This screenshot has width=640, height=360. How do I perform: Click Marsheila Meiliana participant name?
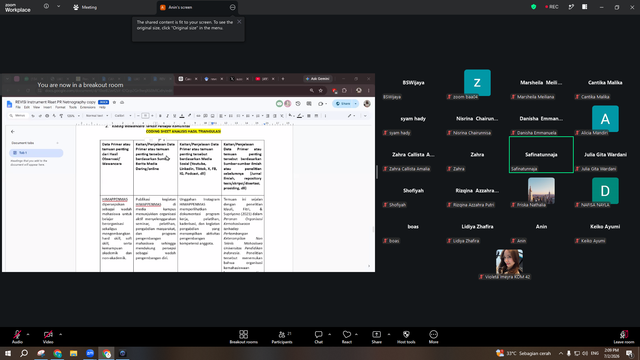click(541, 82)
